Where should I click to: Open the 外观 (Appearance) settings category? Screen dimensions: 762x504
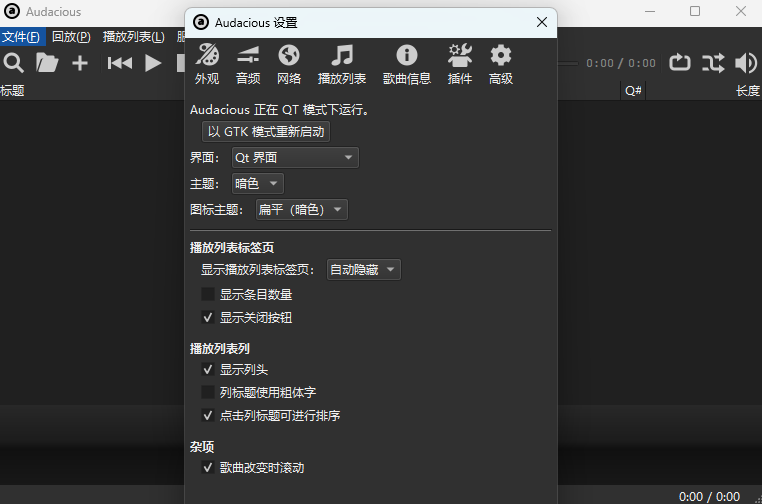click(x=207, y=64)
